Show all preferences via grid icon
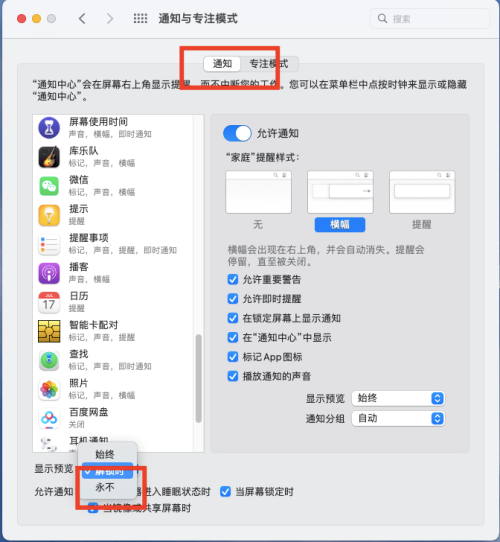This screenshot has width=500, height=542. [140, 18]
